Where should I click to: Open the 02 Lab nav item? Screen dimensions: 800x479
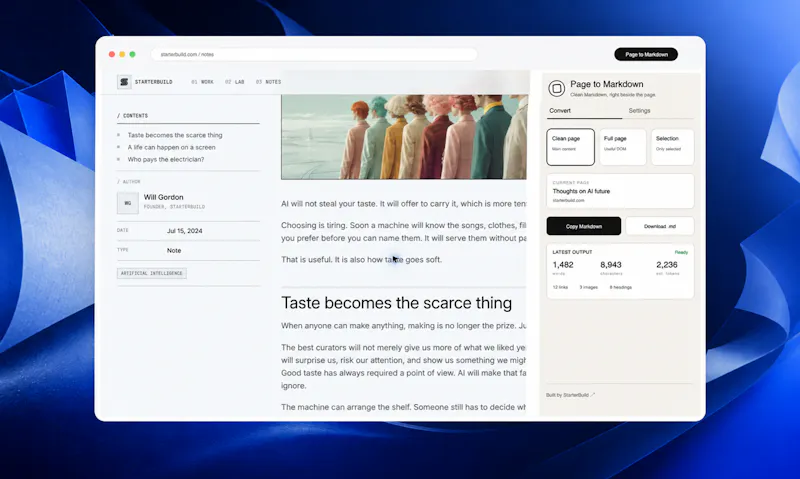(x=235, y=82)
